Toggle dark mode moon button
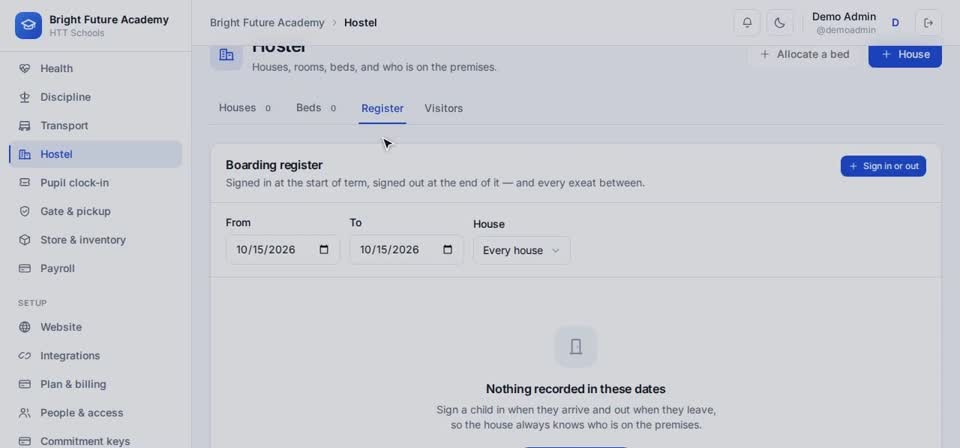This screenshot has width=960, height=448. pyautogui.click(x=779, y=23)
